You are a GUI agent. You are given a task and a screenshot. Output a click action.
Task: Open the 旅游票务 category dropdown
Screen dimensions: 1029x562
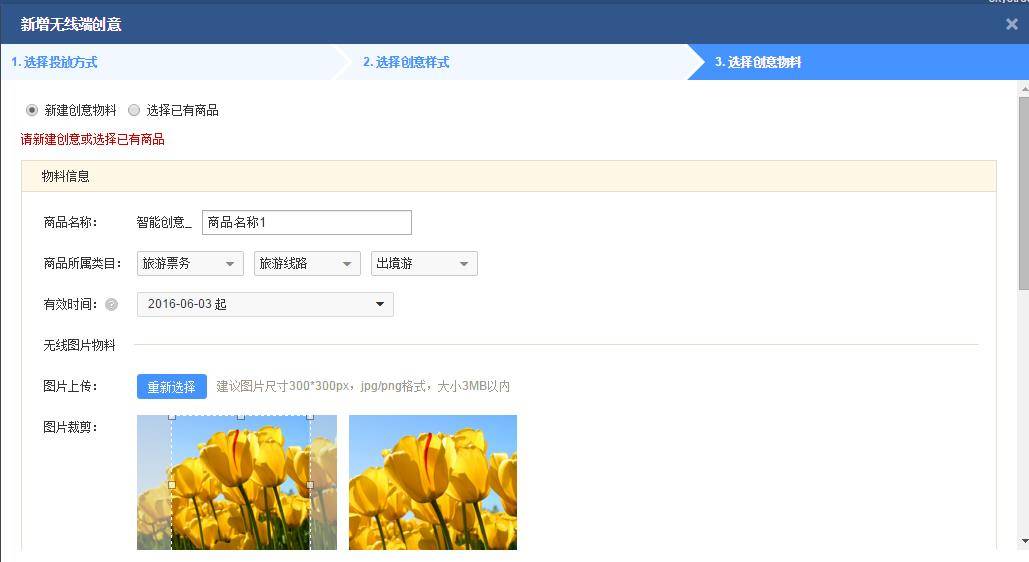coord(190,264)
